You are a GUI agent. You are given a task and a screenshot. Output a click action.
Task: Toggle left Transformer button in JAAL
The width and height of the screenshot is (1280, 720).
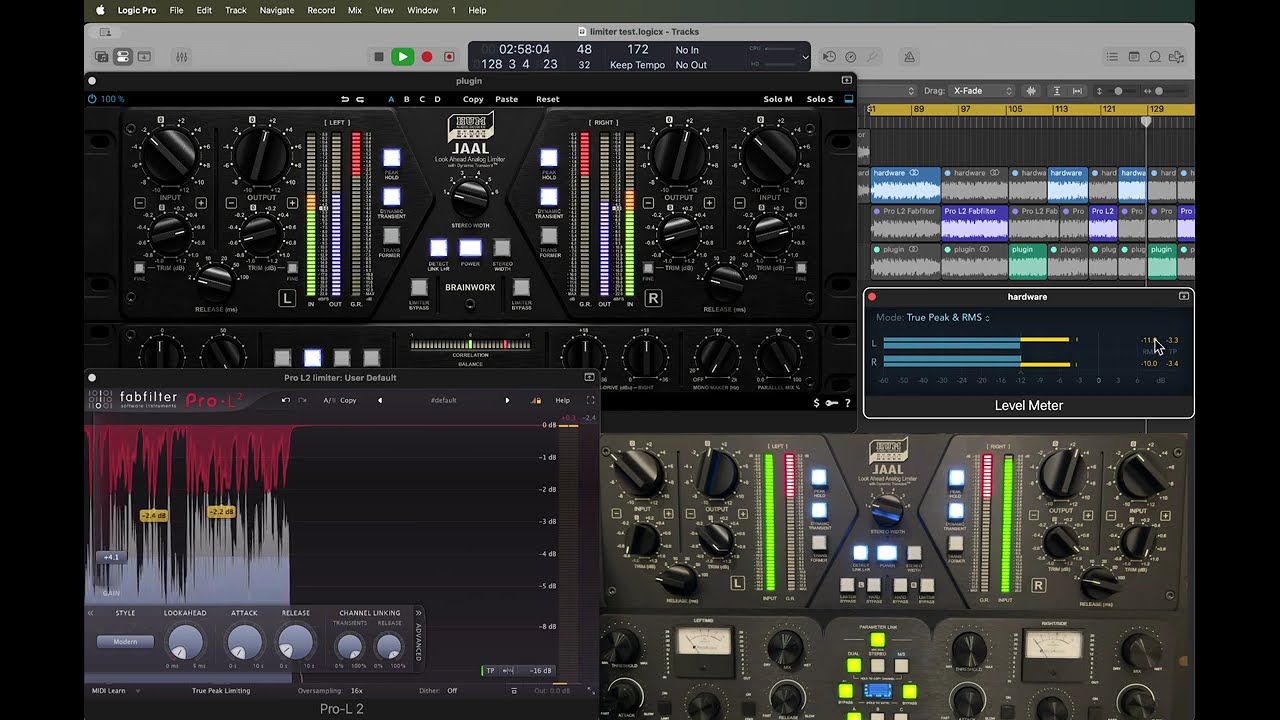tap(391, 236)
